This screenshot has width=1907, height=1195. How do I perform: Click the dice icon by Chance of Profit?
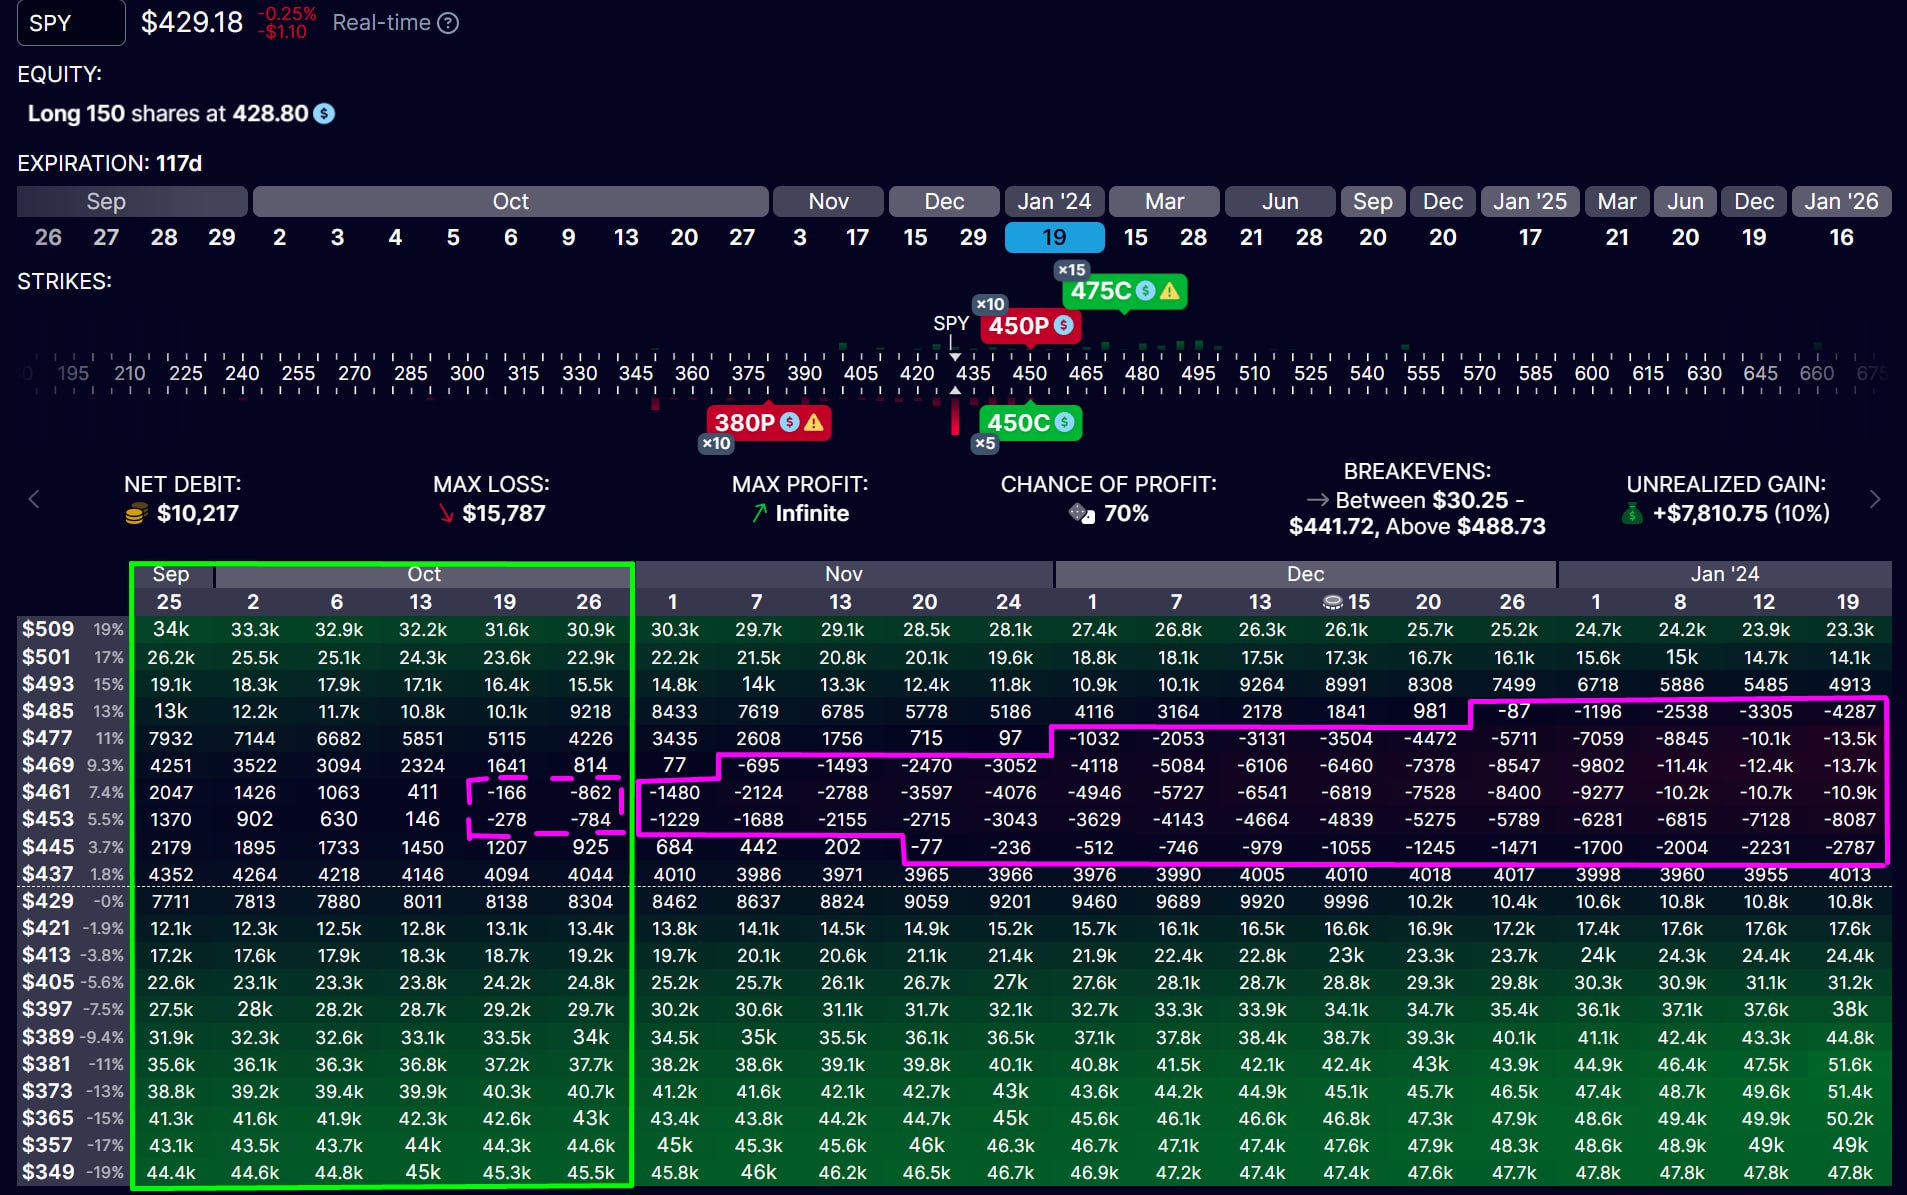1082,514
